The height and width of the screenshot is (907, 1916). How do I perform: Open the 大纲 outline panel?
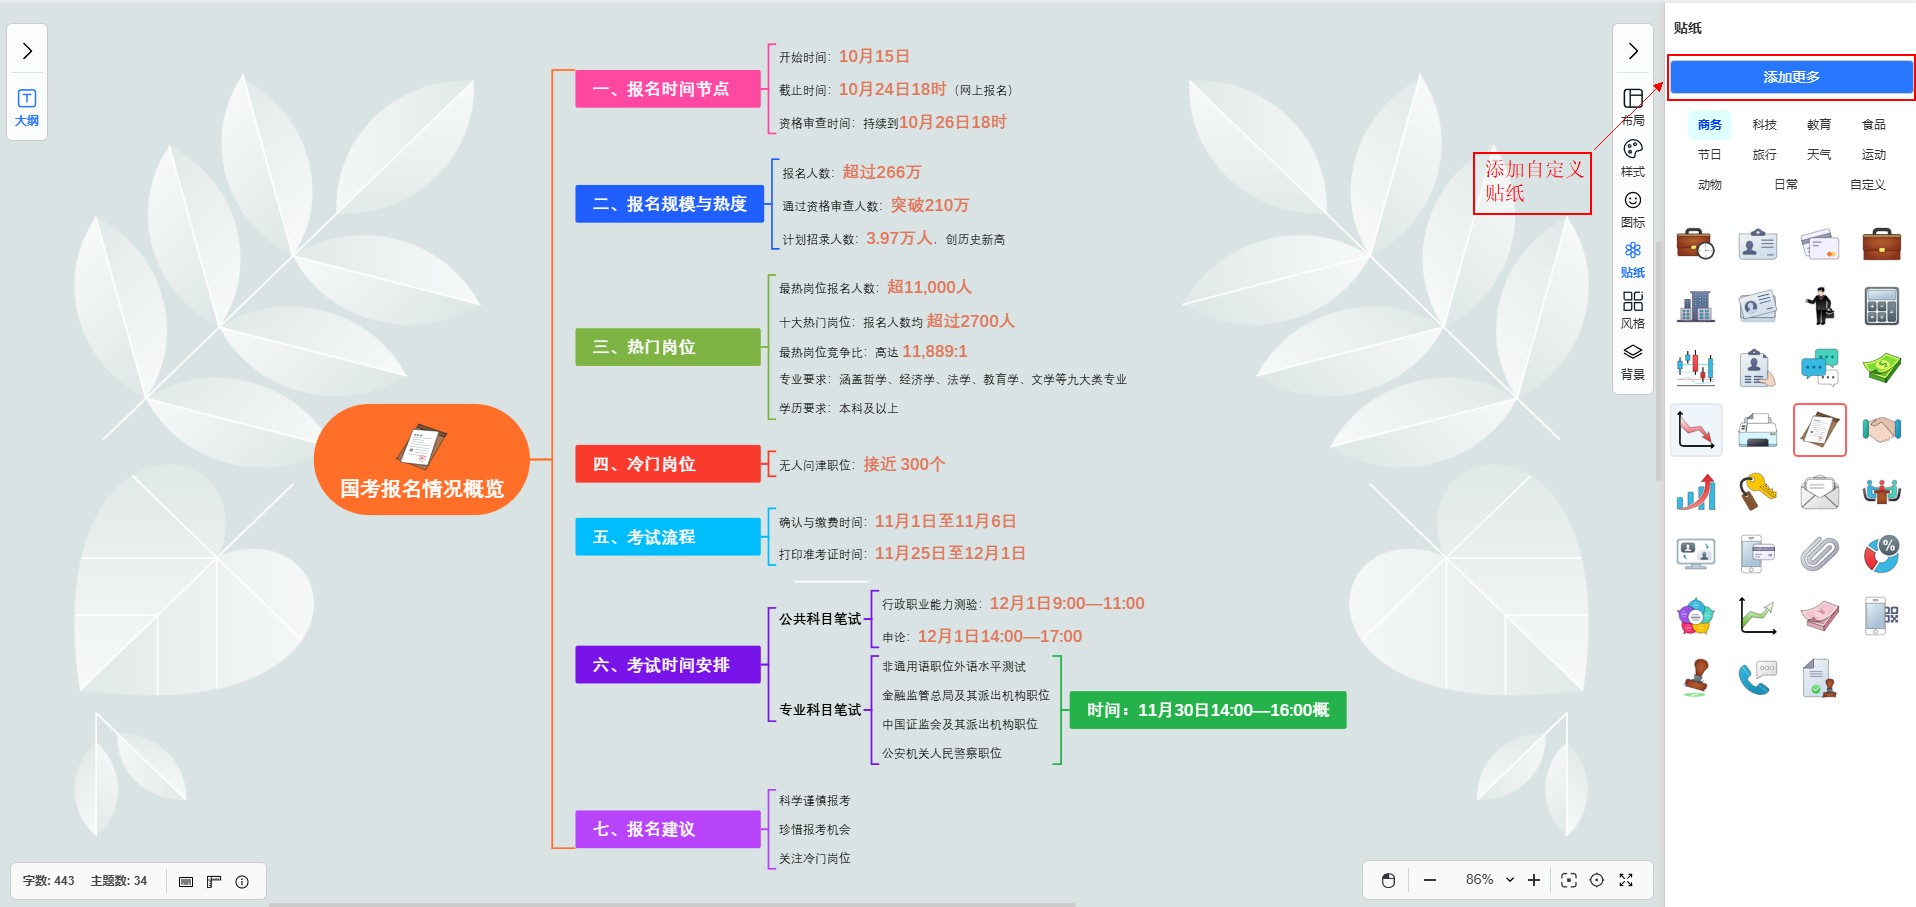27,107
